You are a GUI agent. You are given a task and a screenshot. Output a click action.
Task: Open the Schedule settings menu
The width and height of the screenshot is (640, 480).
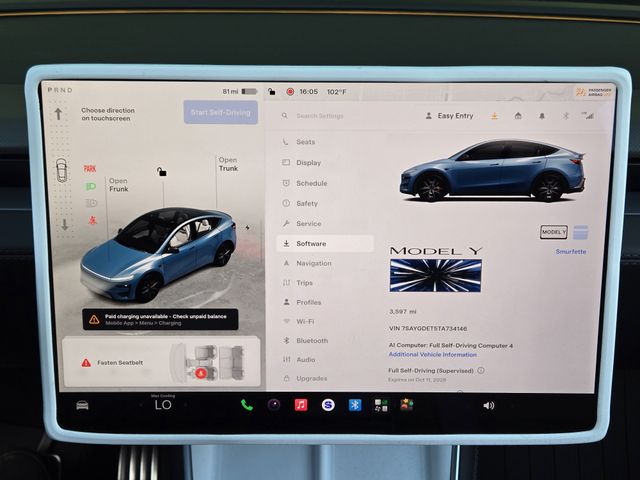tap(325, 183)
